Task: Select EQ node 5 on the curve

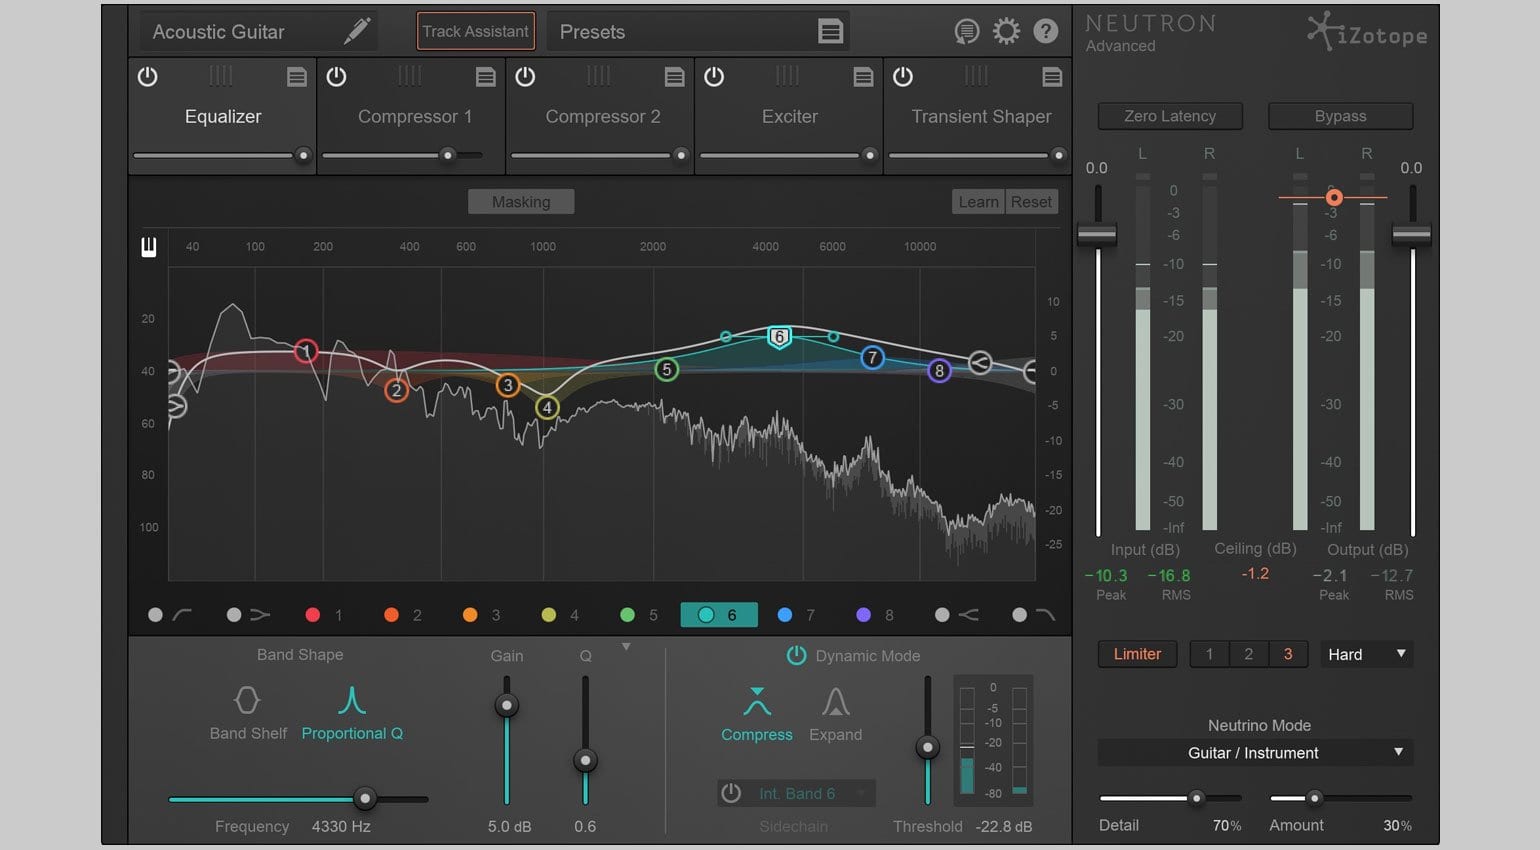Action: (x=667, y=369)
